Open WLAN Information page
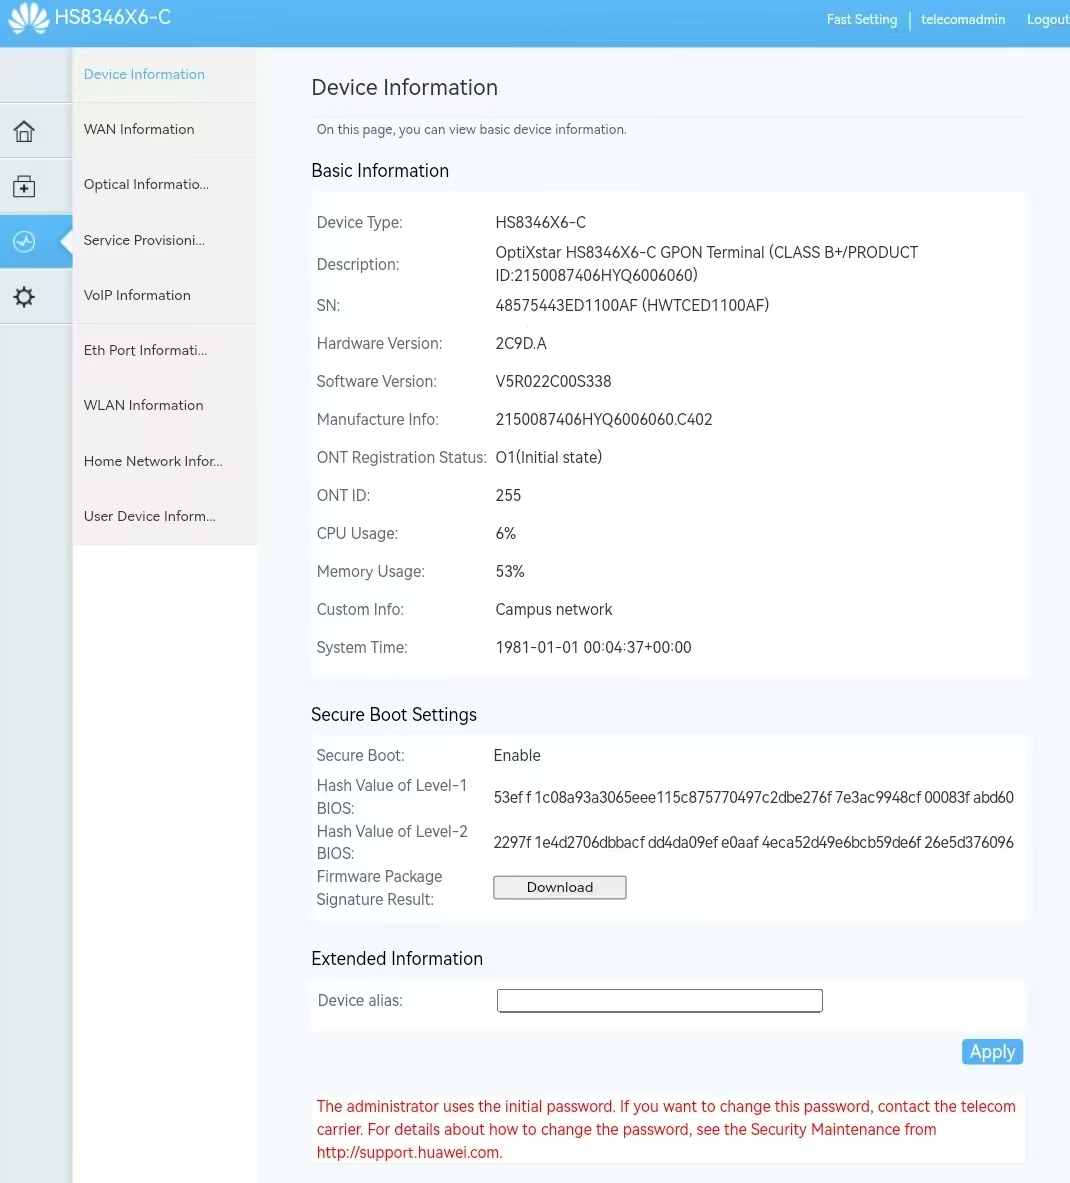1070x1183 pixels. (x=143, y=405)
